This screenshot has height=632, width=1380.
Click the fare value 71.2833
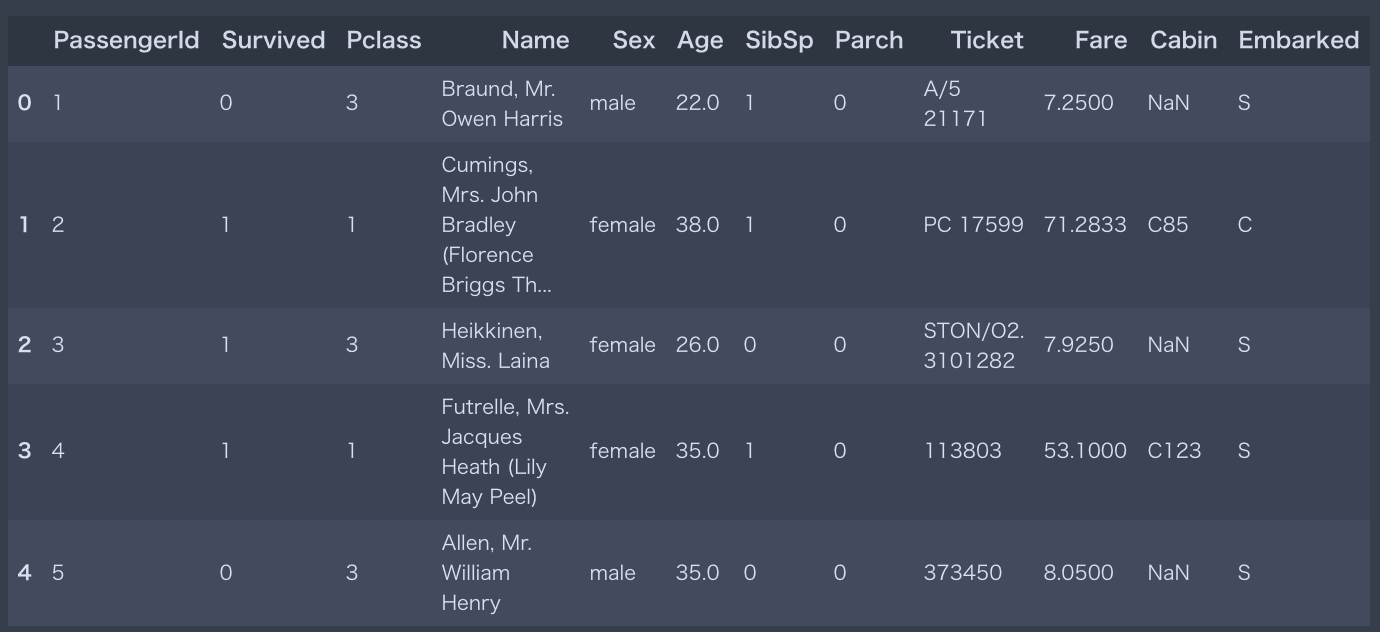(1085, 225)
